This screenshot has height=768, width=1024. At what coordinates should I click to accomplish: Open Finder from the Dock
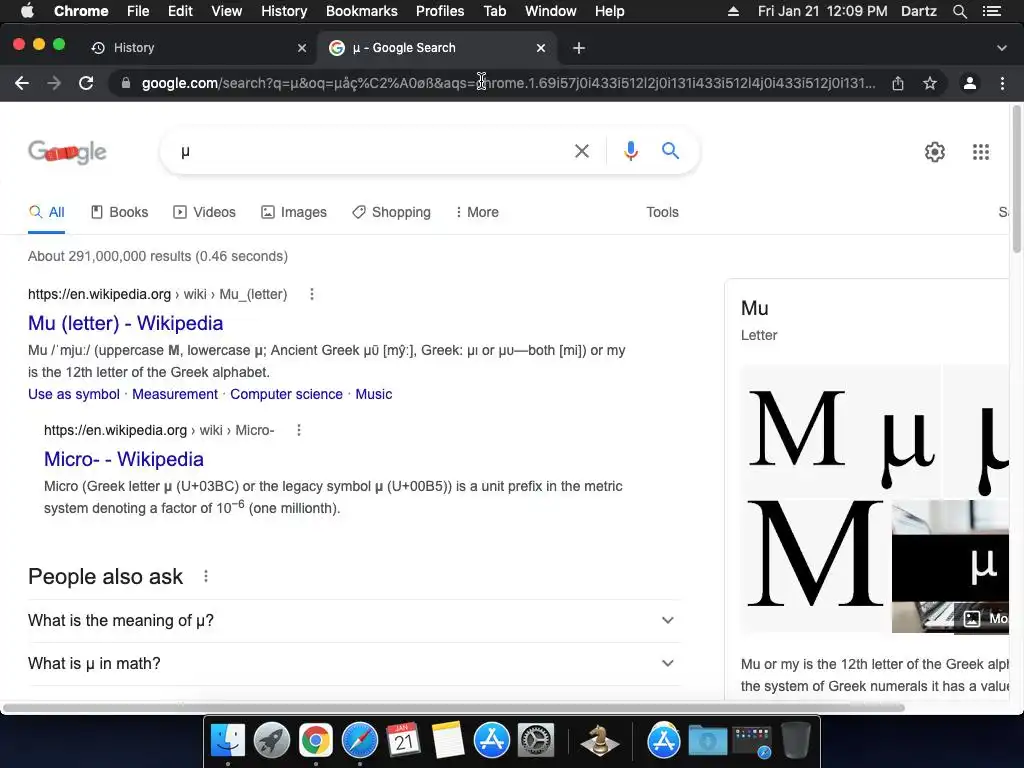tap(227, 741)
